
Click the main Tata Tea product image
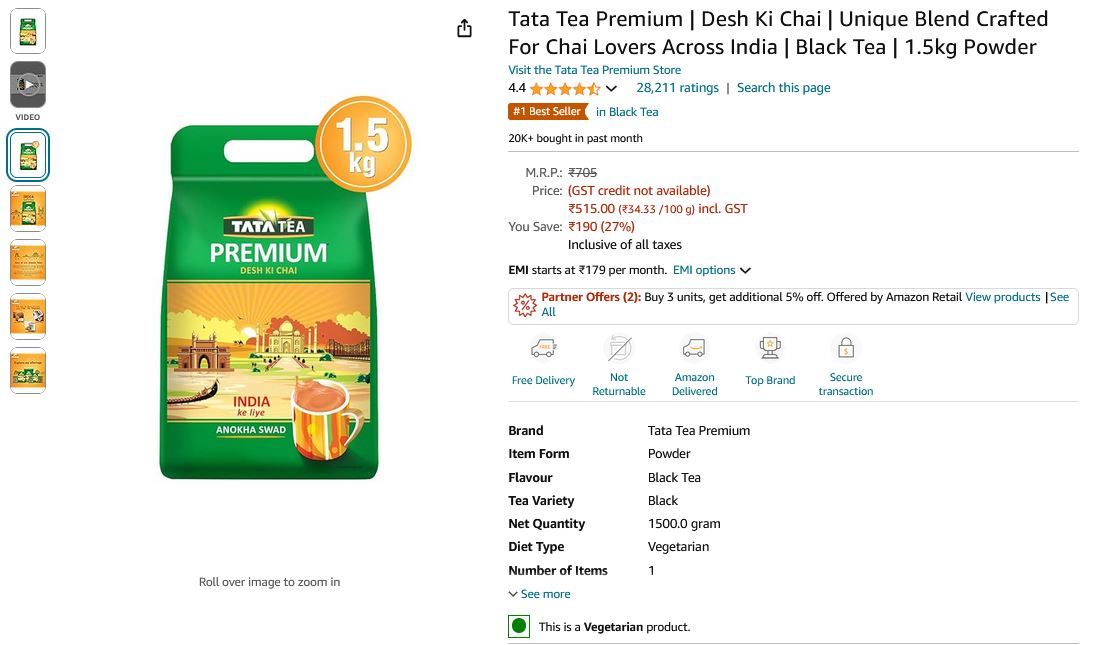pos(270,300)
